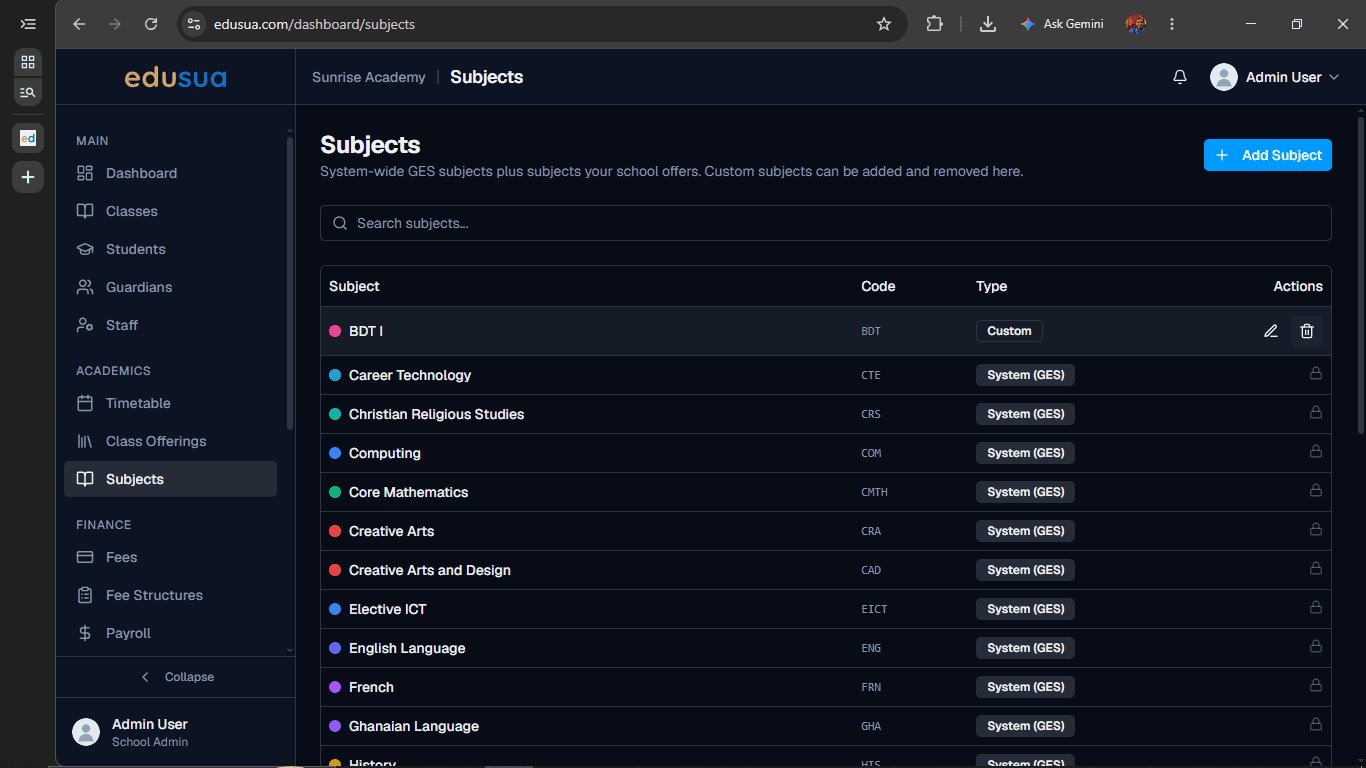This screenshot has width=1366, height=768.
Task: Click the CMTH code cell
Action: coord(874,492)
